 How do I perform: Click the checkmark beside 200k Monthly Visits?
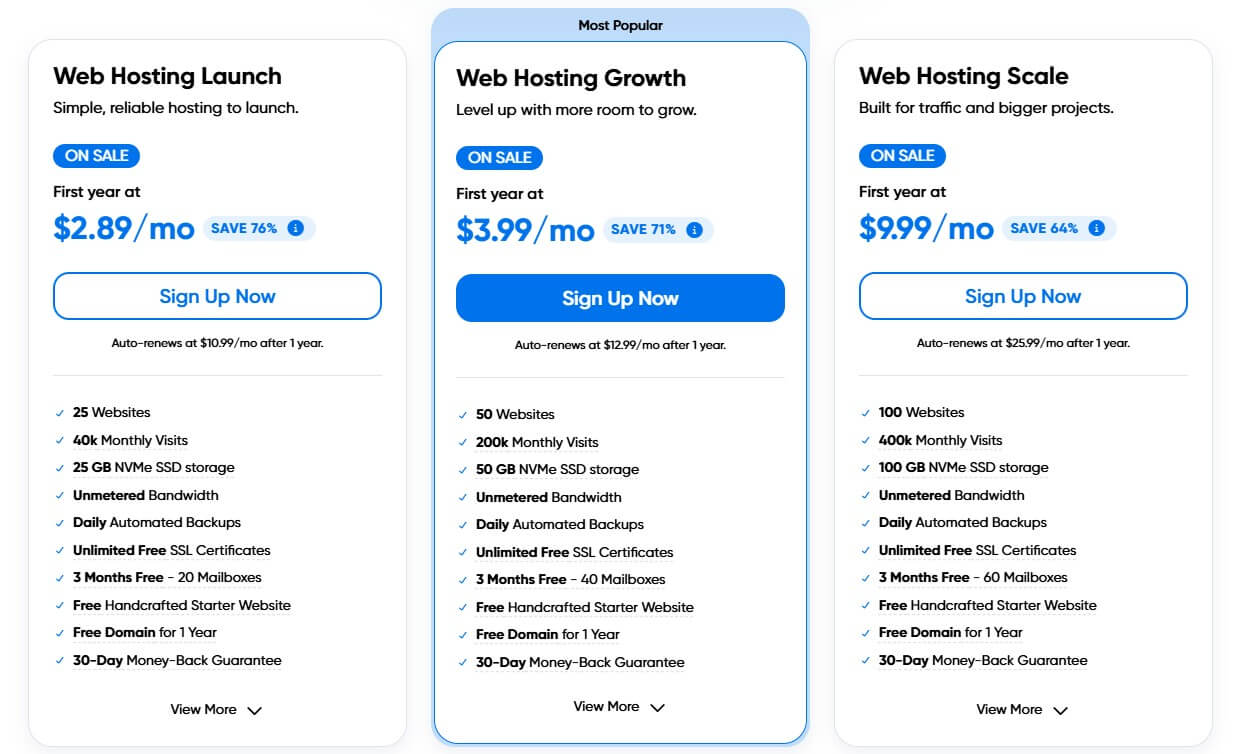[464, 442]
